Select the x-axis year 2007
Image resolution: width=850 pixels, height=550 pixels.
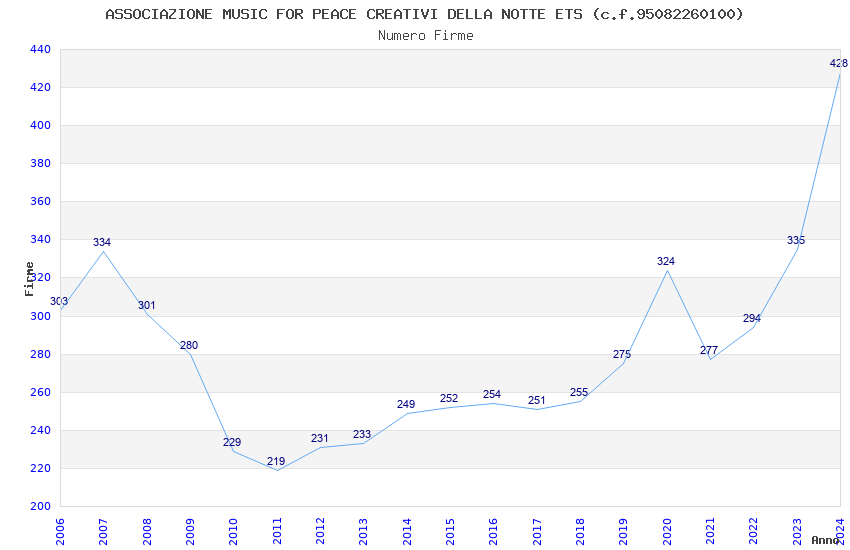(104, 531)
